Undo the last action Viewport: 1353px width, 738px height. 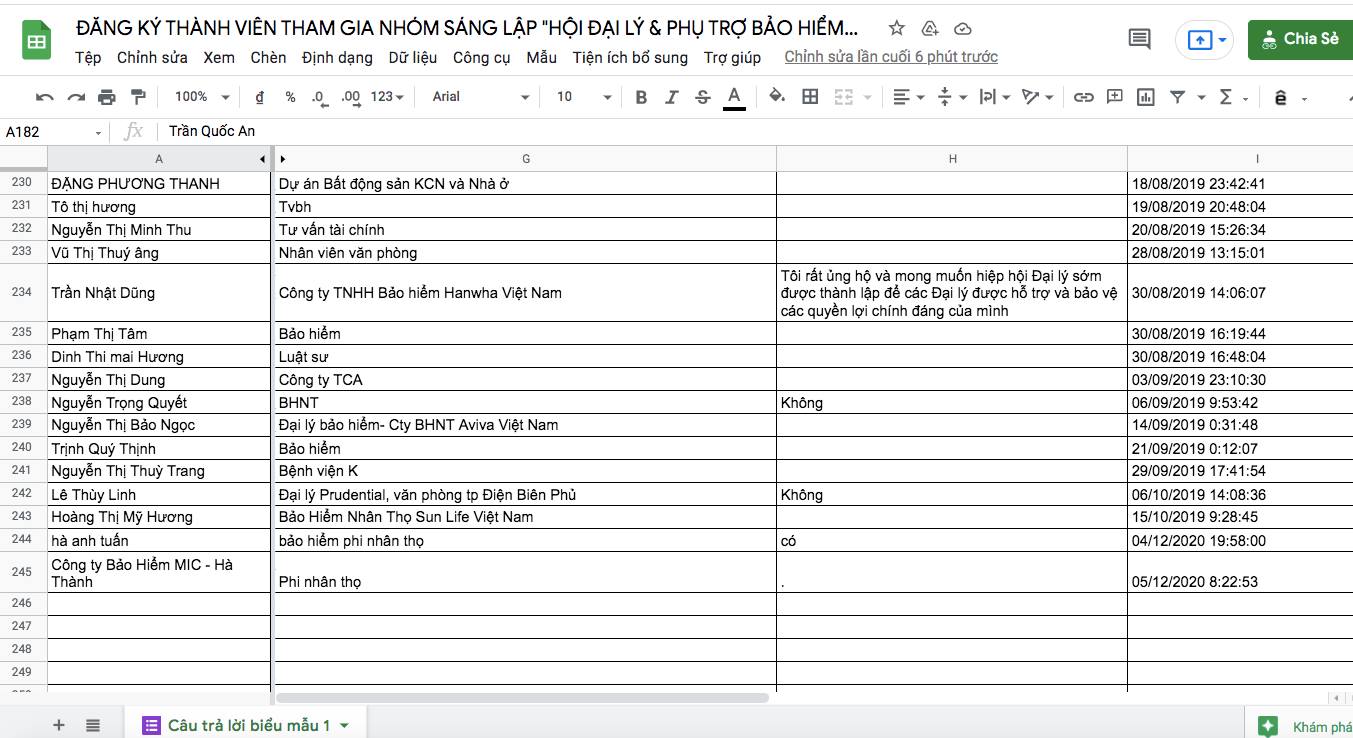[x=44, y=97]
